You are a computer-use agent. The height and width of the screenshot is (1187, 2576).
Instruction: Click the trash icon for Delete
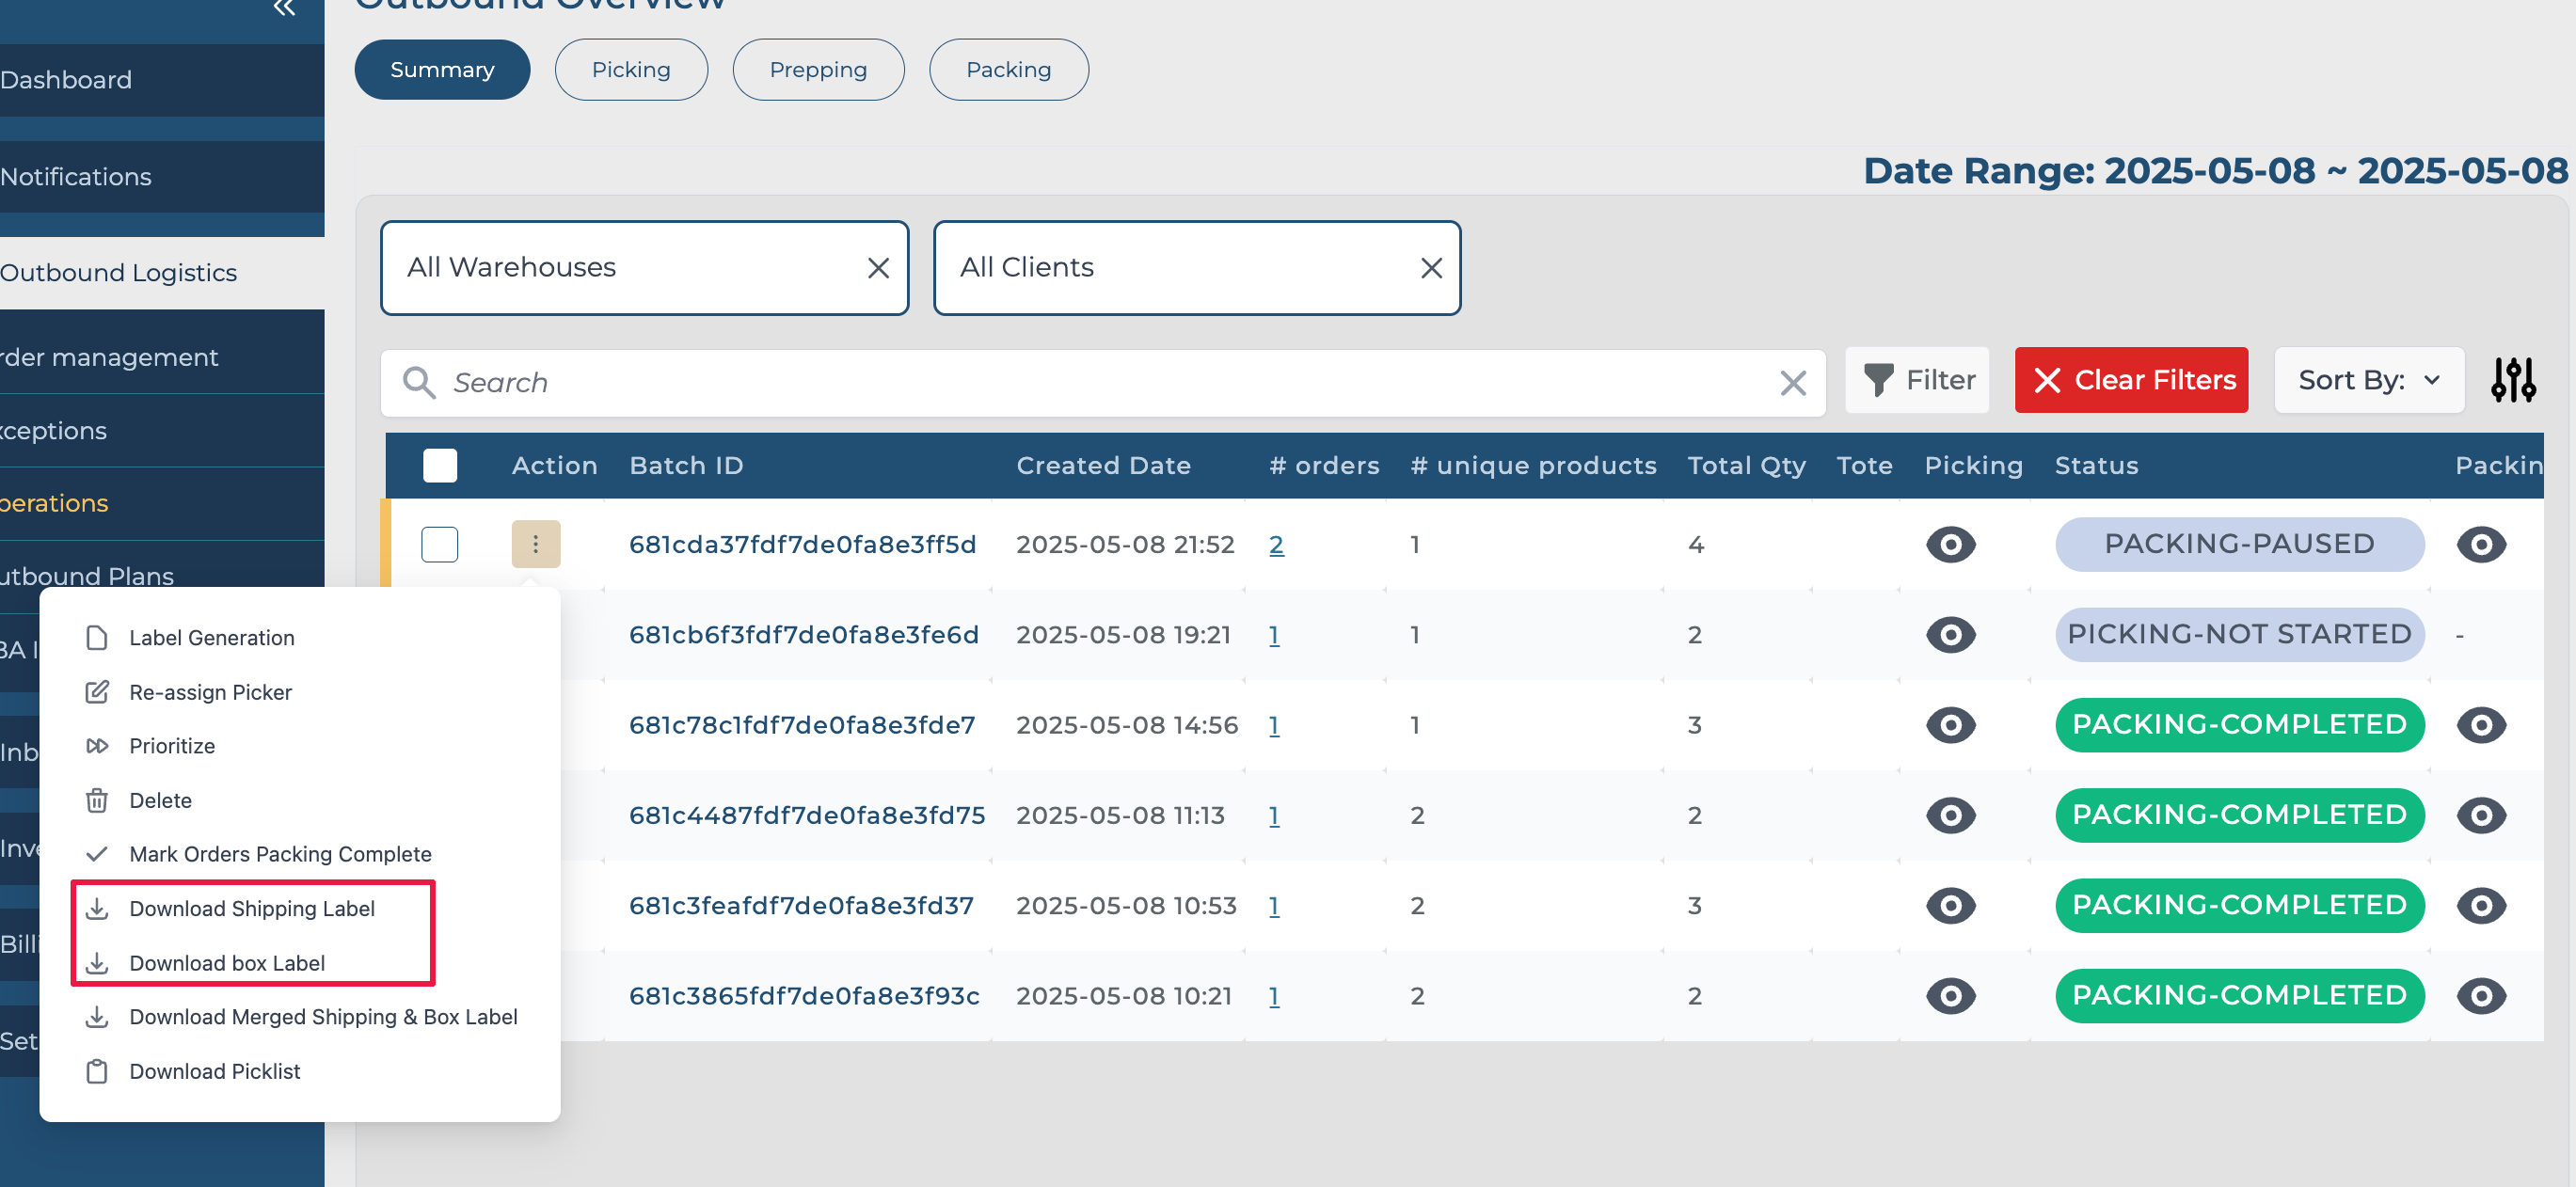point(97,800)
